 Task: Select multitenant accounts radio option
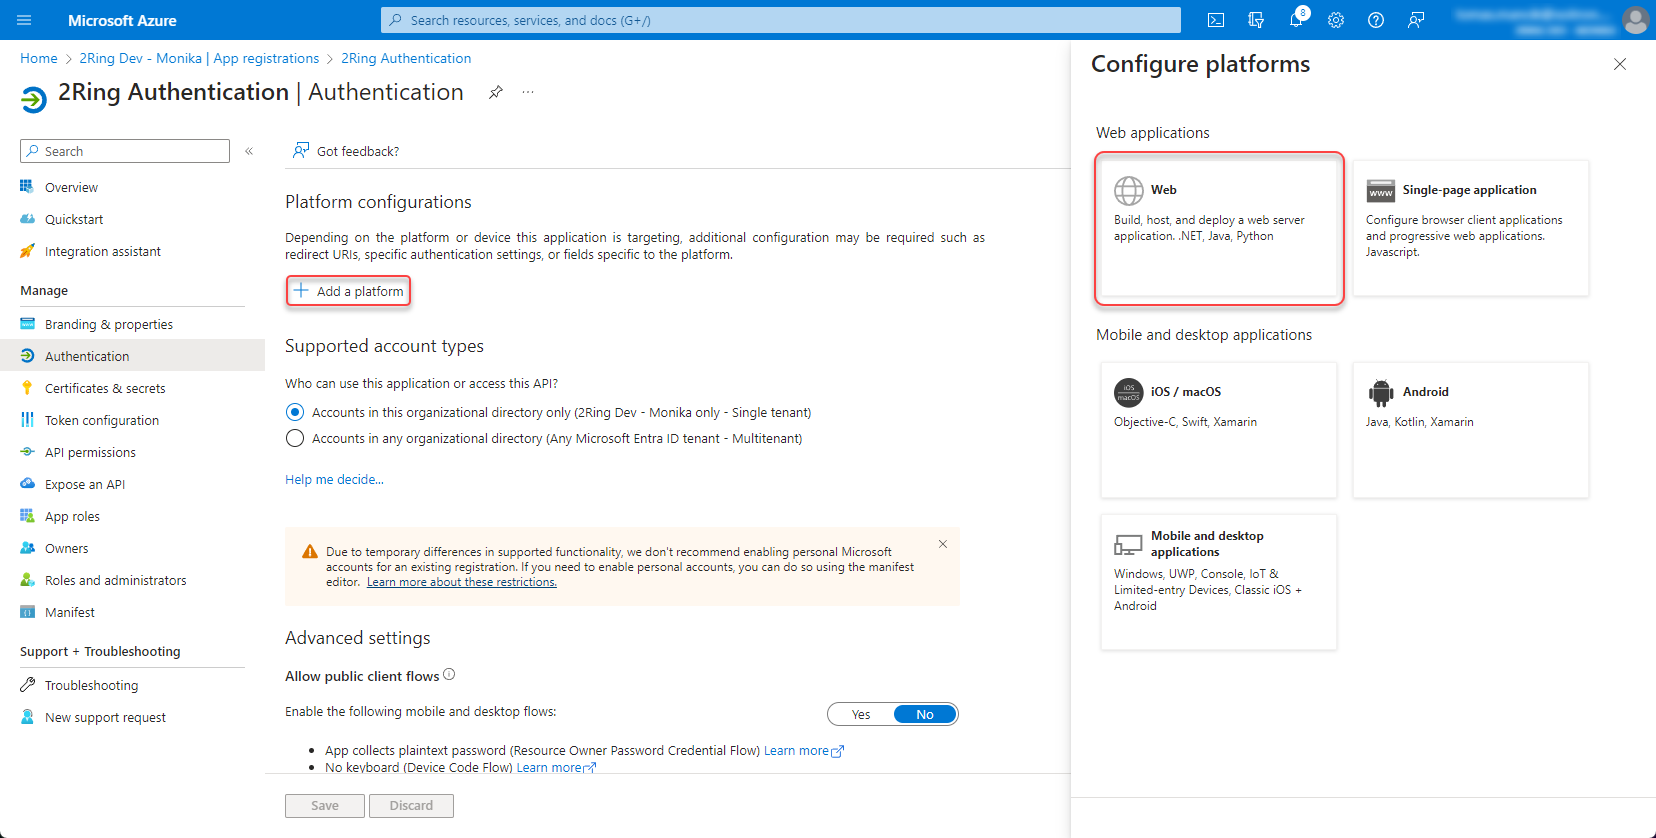coord(295,438)
